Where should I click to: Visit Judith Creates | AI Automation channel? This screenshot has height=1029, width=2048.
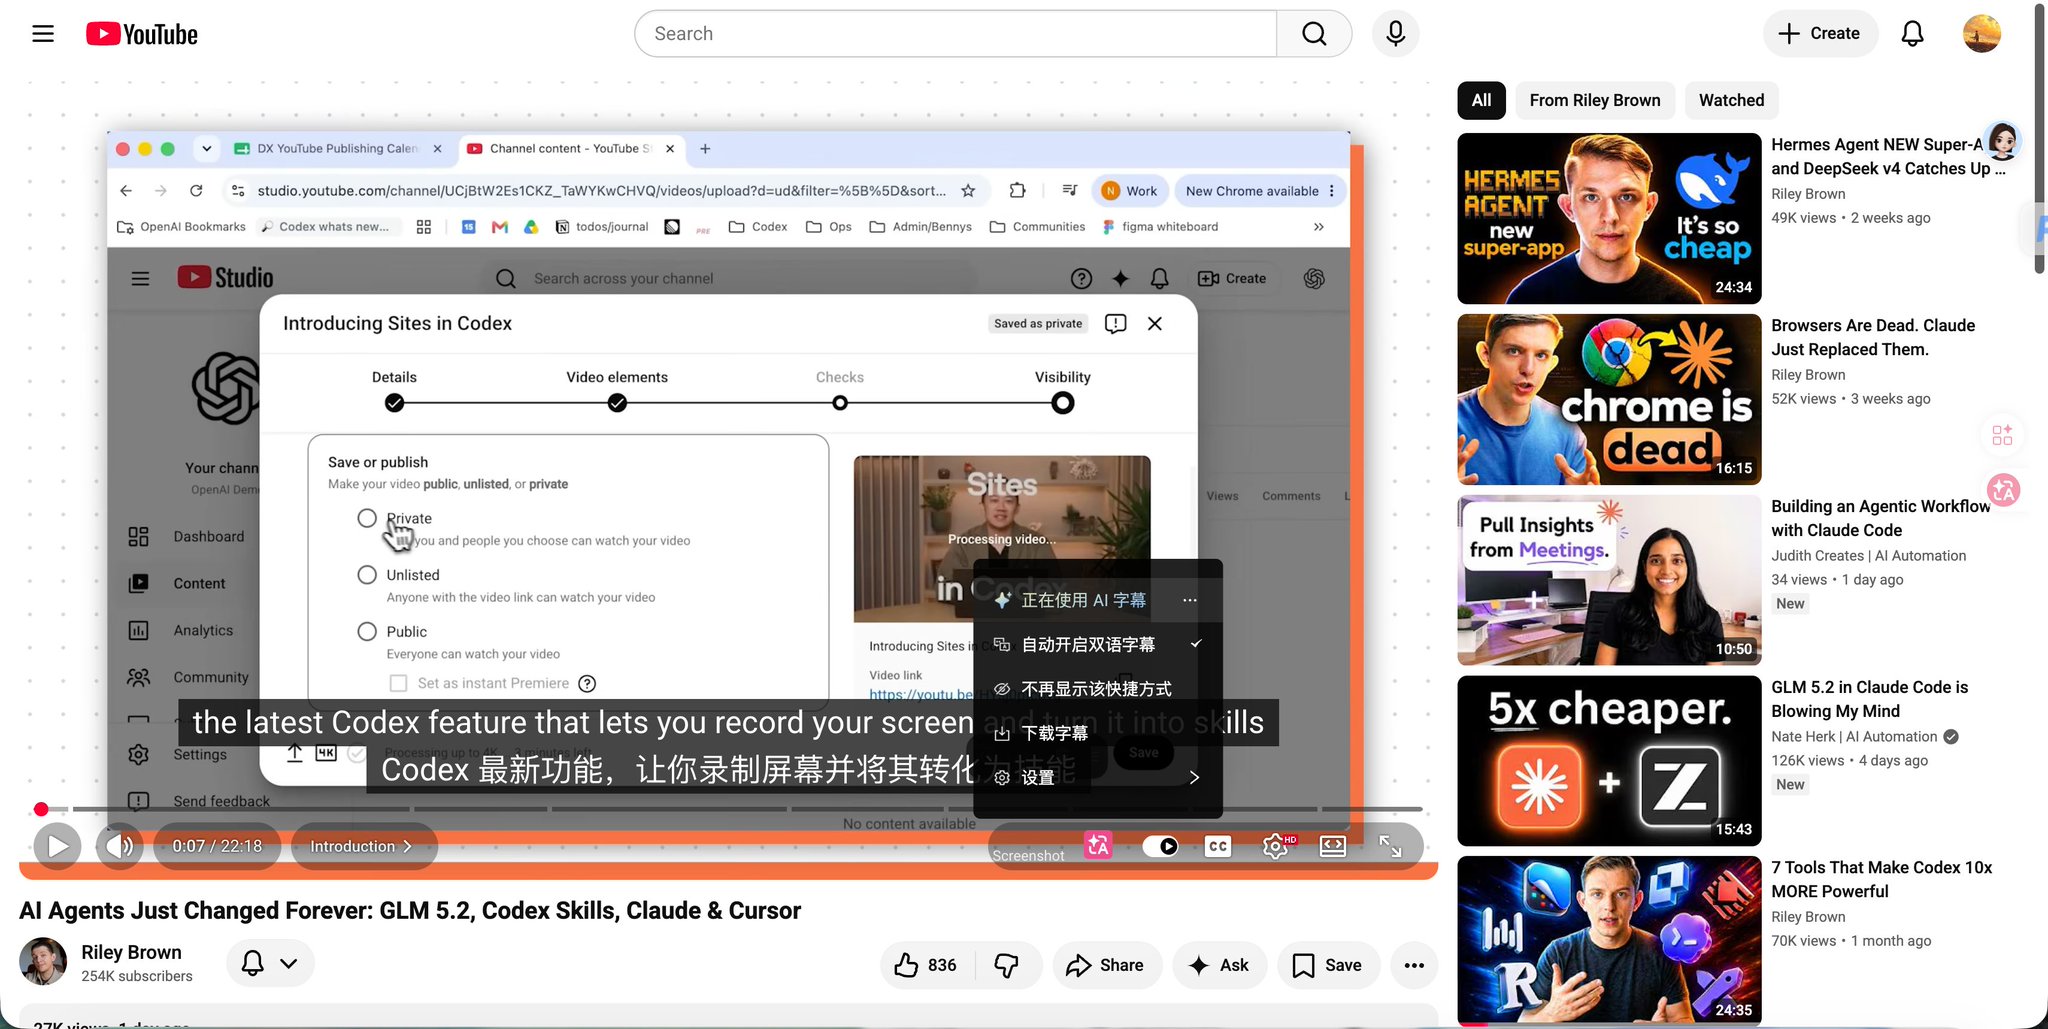1868,556
